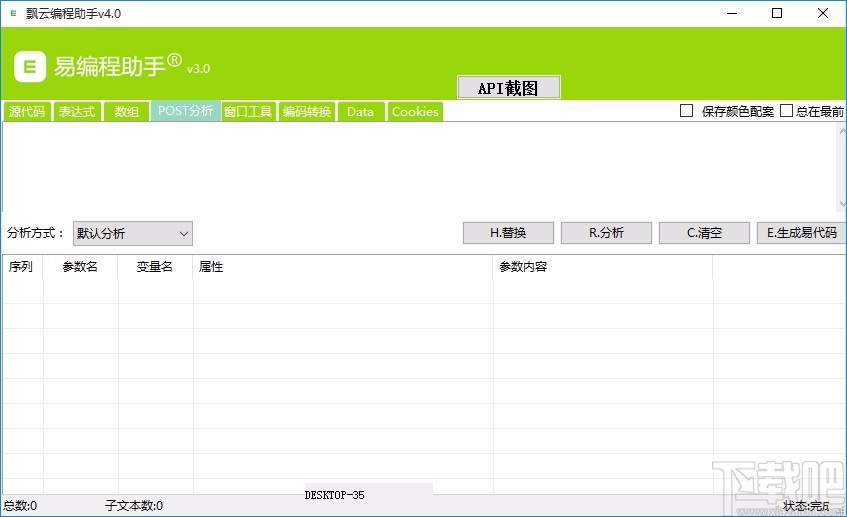Open the POST分析 tab
This screenshot has width=847, height=517.
coord(185,111)
